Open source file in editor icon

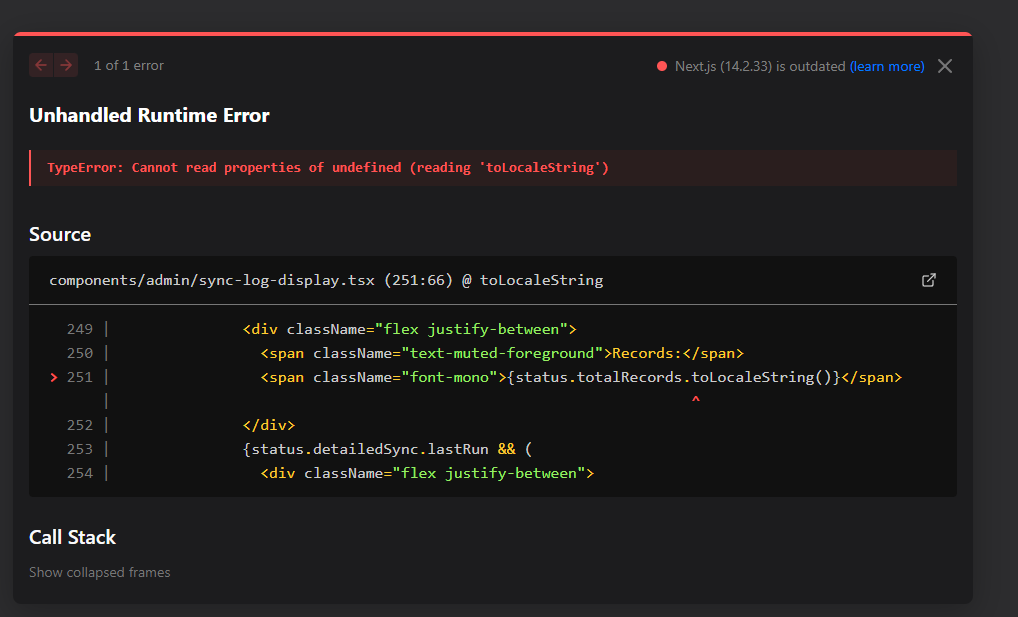[x=928, y=280]
